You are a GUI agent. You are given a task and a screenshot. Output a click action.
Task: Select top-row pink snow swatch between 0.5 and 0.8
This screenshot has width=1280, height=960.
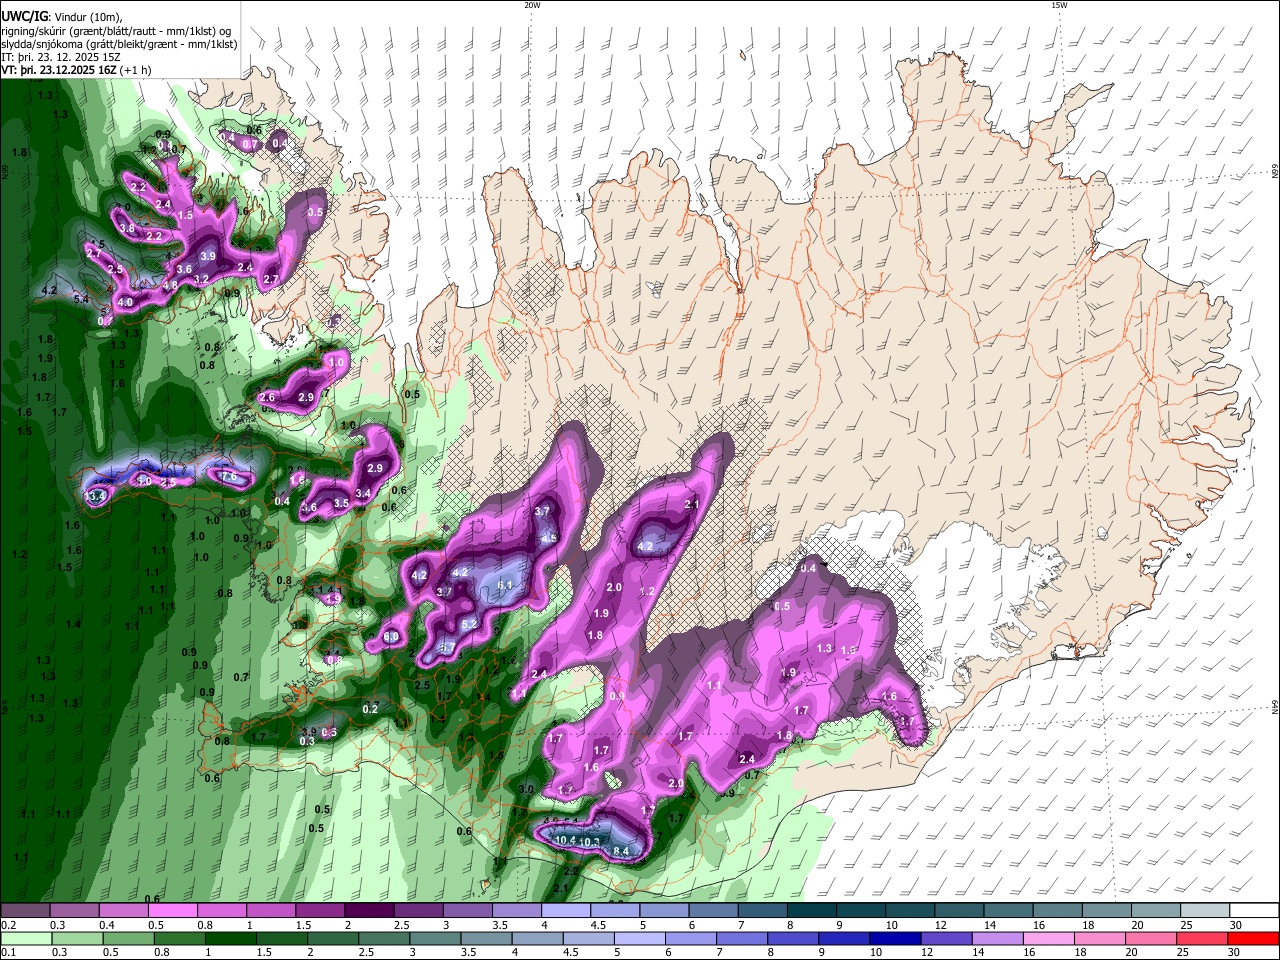click(172, 911)
